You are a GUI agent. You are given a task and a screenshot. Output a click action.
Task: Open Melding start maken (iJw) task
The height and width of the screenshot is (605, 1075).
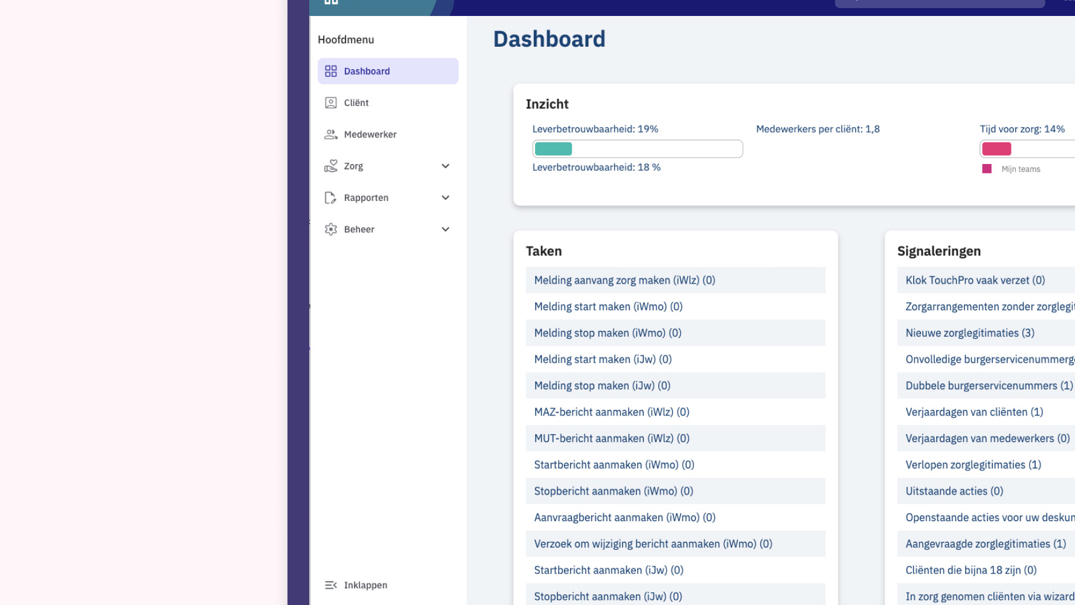[x=675, y=359]
